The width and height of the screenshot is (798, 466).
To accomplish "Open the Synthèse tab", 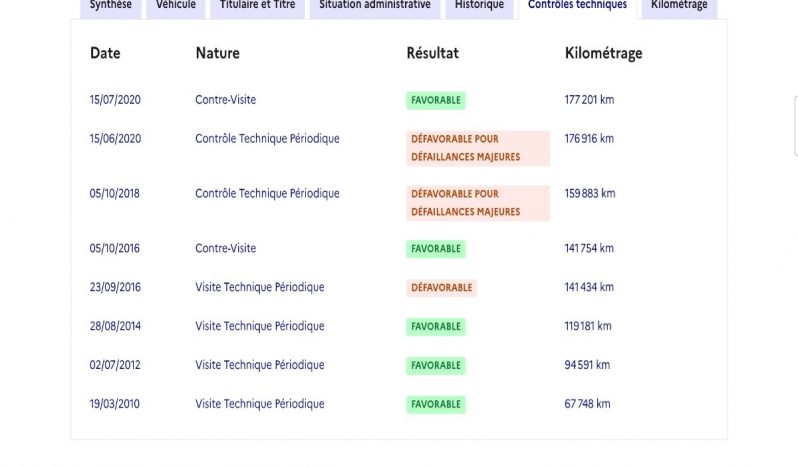I will click(110, 8).
